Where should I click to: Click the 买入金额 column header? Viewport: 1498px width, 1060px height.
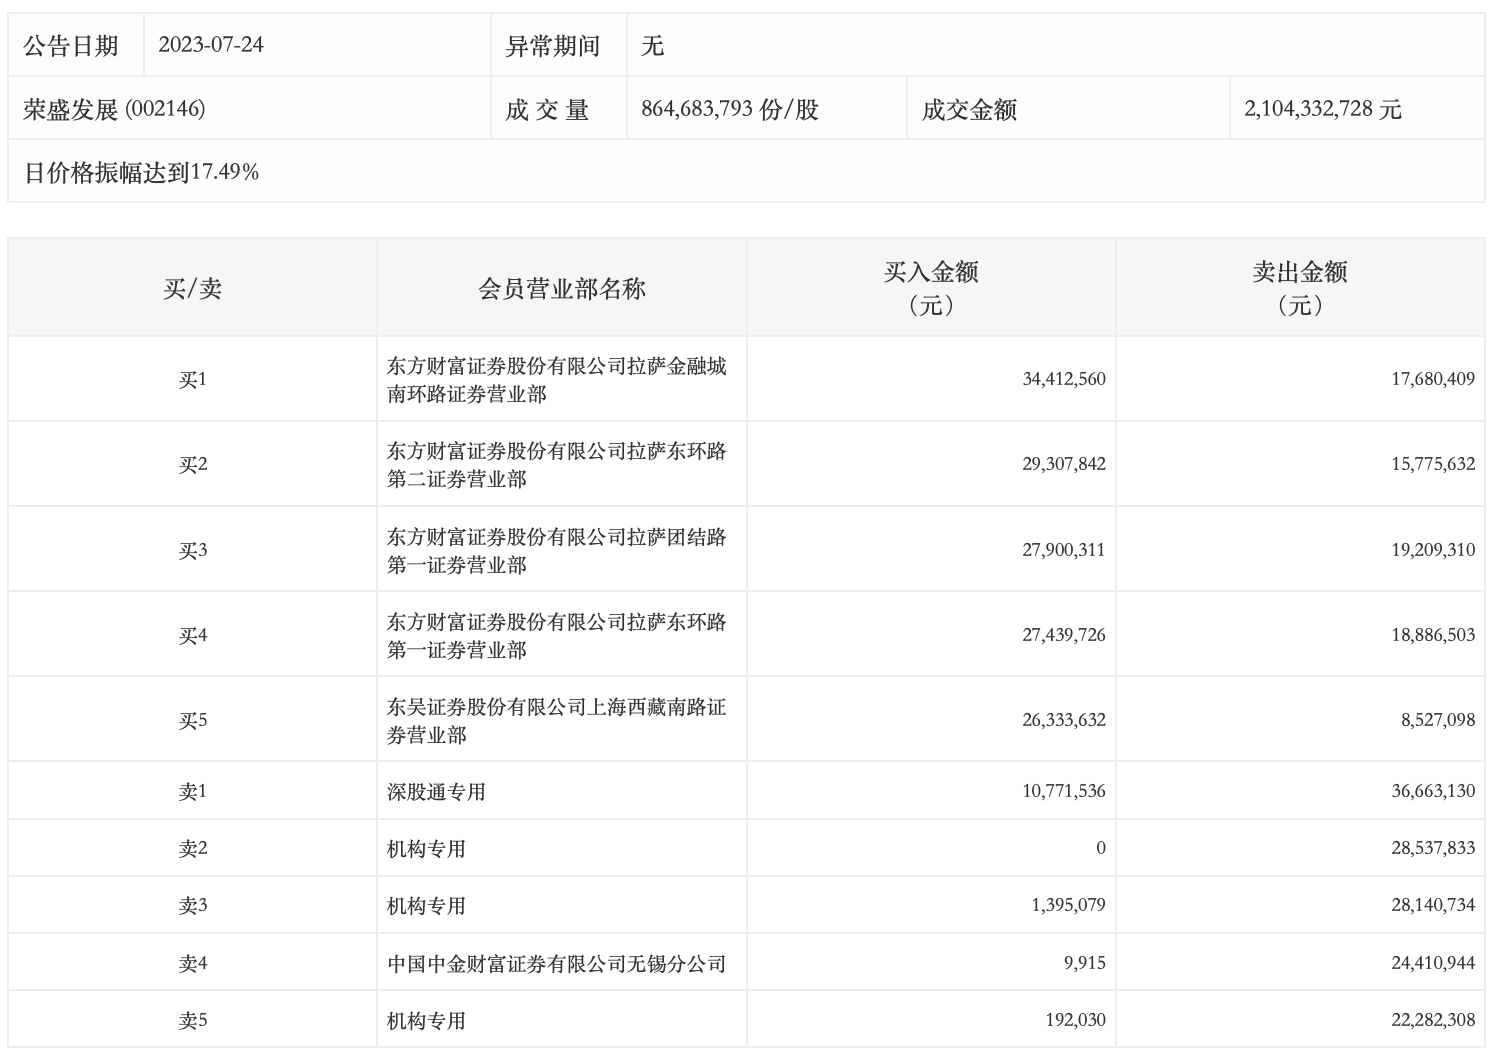click(930, 287)
